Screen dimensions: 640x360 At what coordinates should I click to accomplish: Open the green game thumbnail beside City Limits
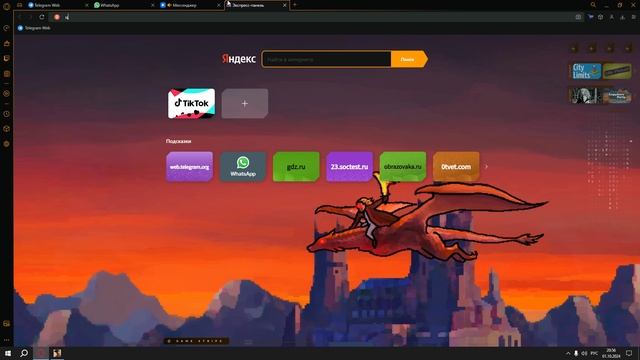[617, 71]
